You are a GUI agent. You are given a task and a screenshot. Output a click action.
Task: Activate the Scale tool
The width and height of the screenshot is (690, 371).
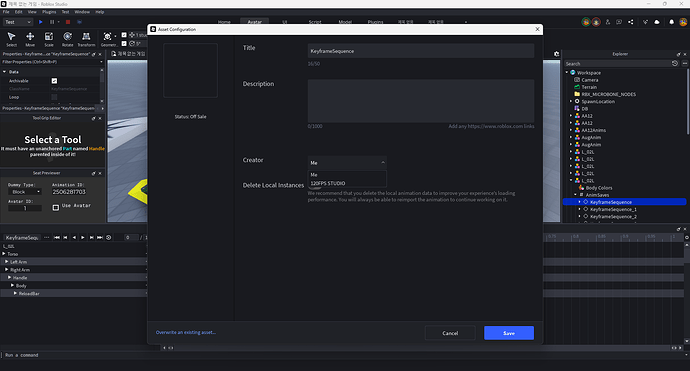click(49, 39)
